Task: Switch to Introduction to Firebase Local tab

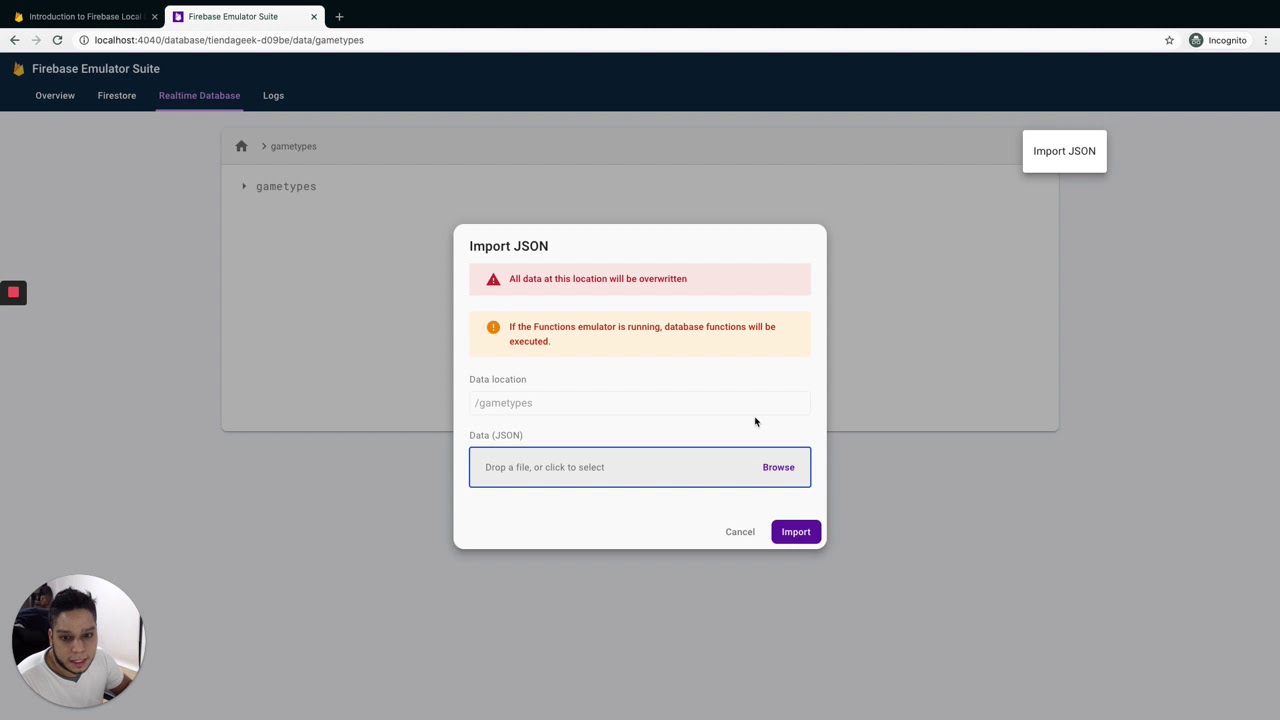Action: coord(84,16)
